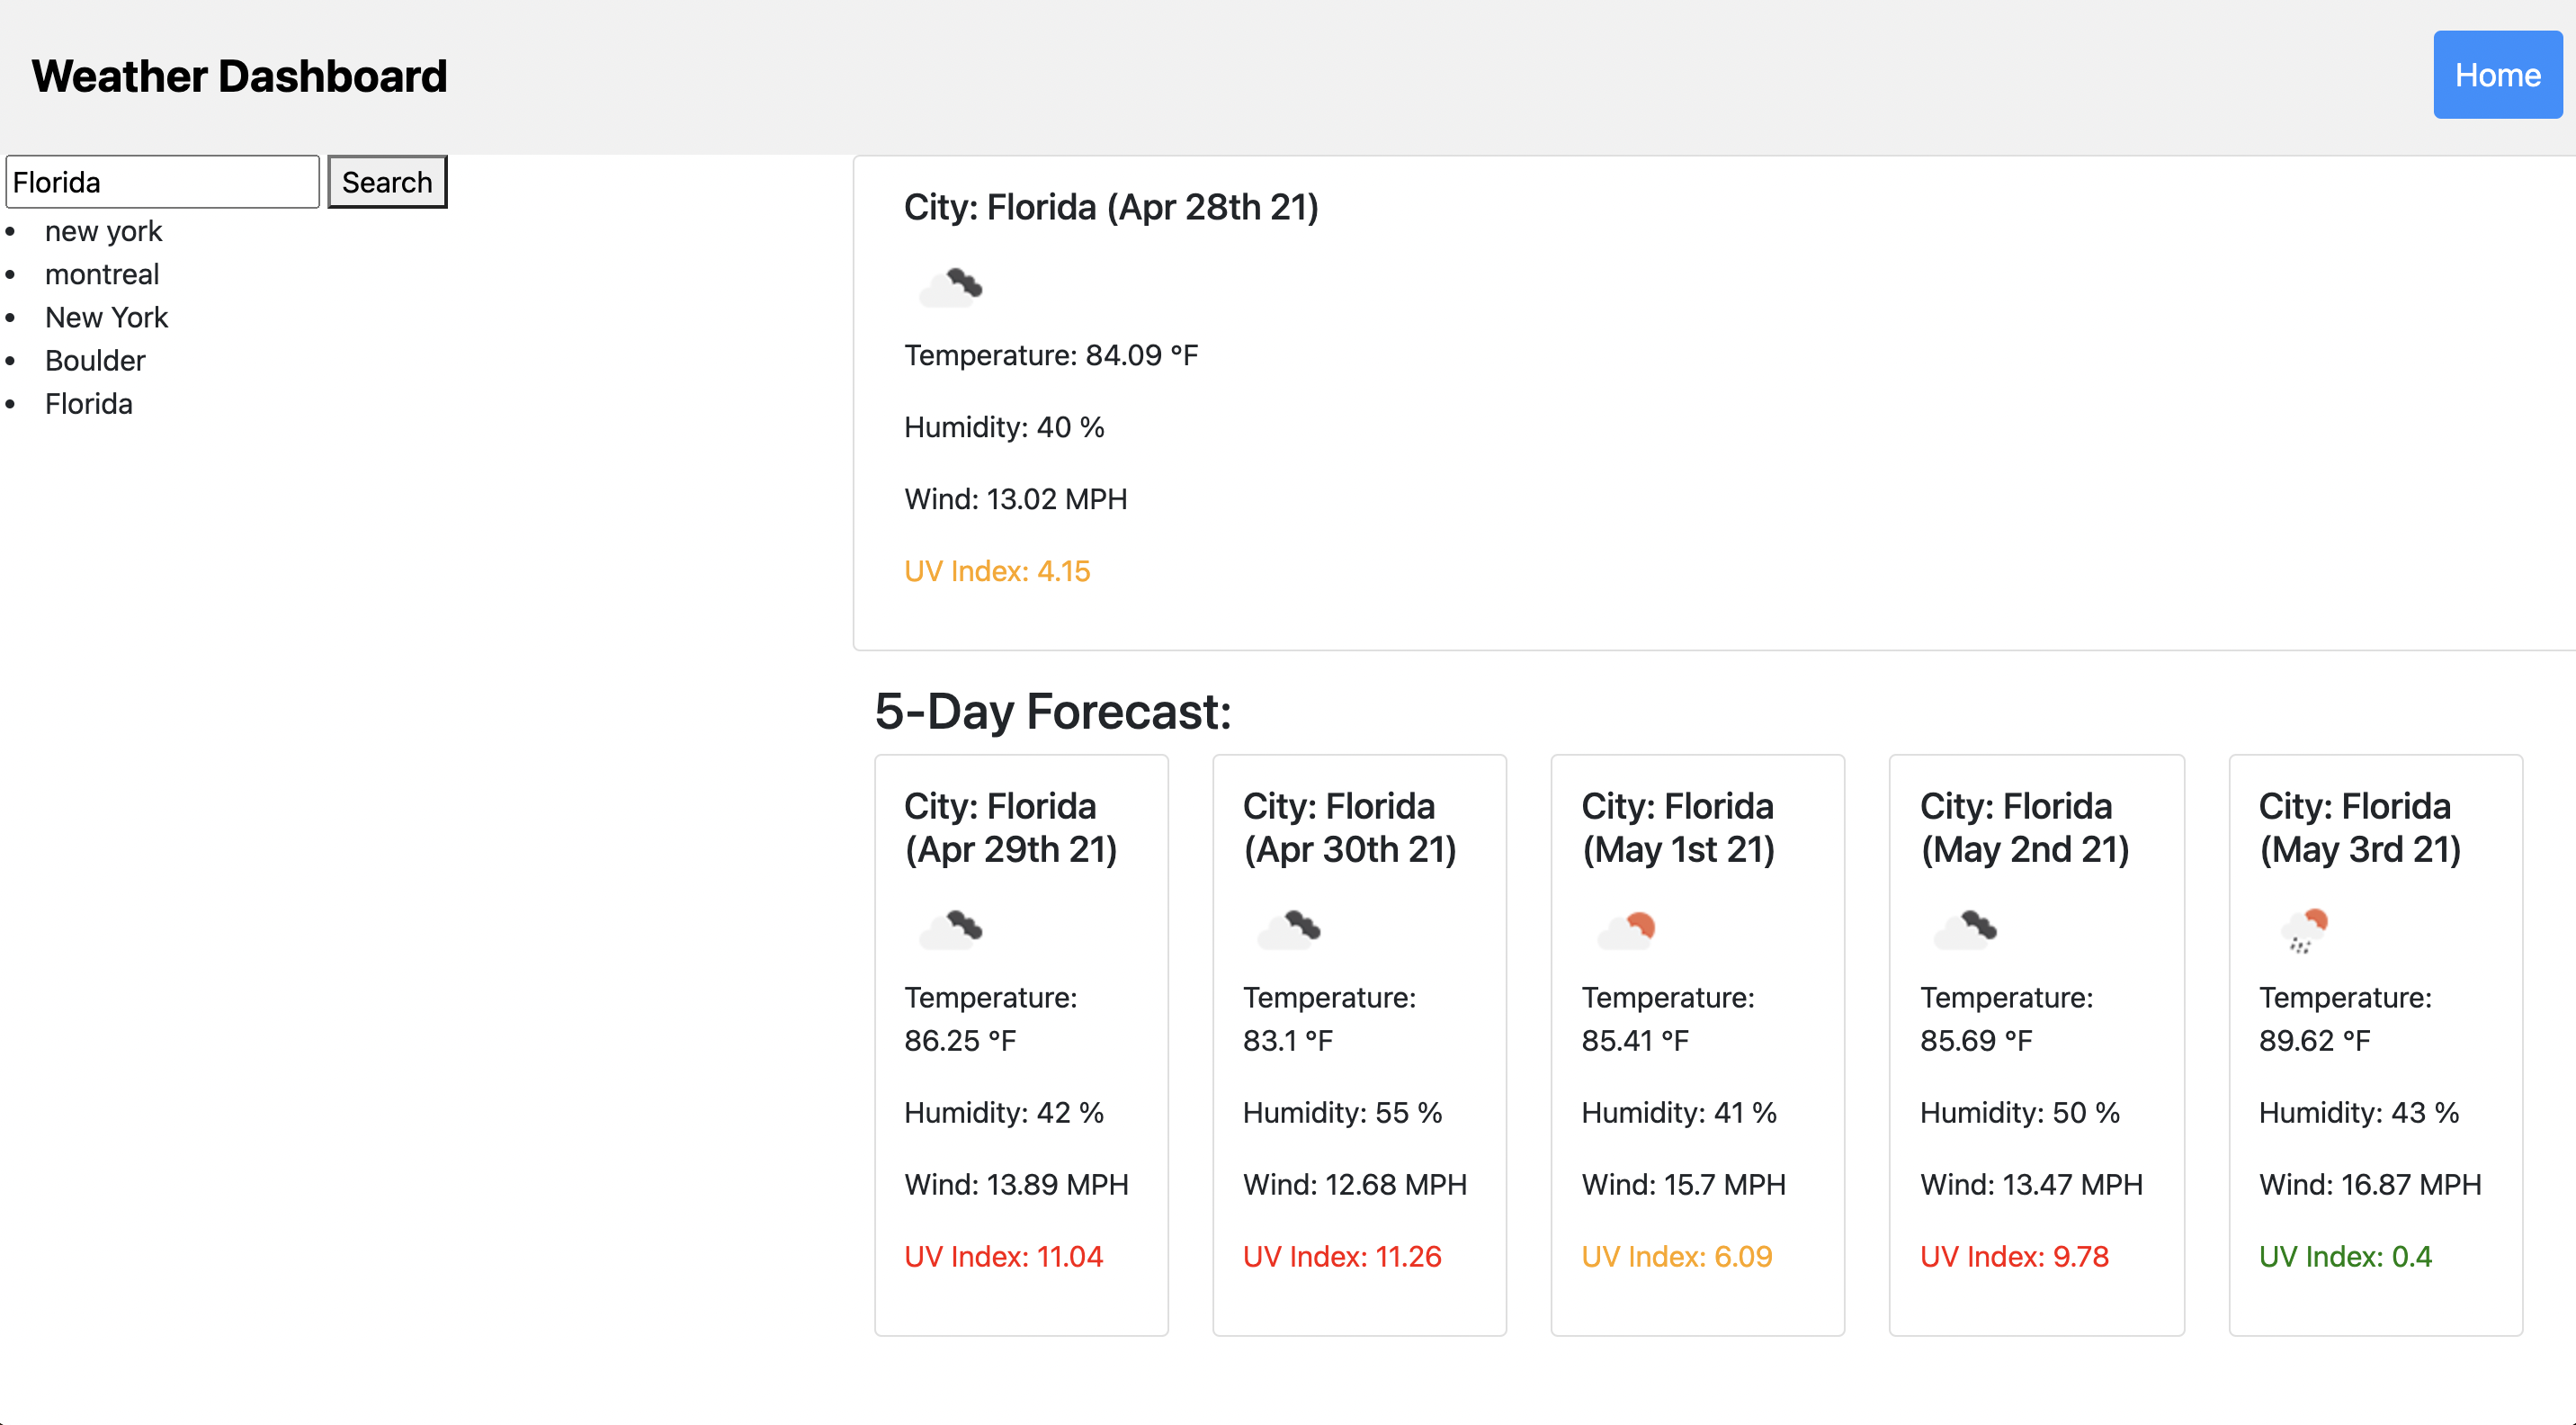Click the May 1st partly sunny icon

click(x=1627, y=929)
